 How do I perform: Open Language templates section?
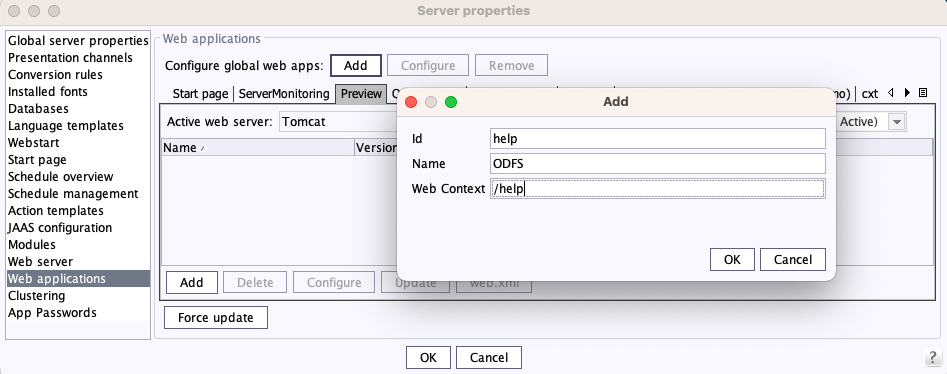pos(78,126)
